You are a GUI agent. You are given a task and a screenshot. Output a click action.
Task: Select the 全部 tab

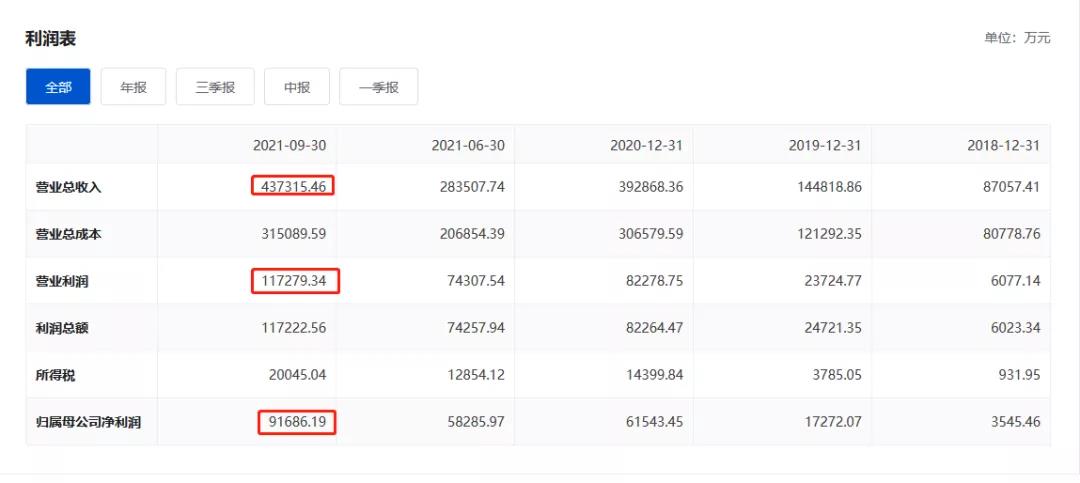click(x=58, y=87)
